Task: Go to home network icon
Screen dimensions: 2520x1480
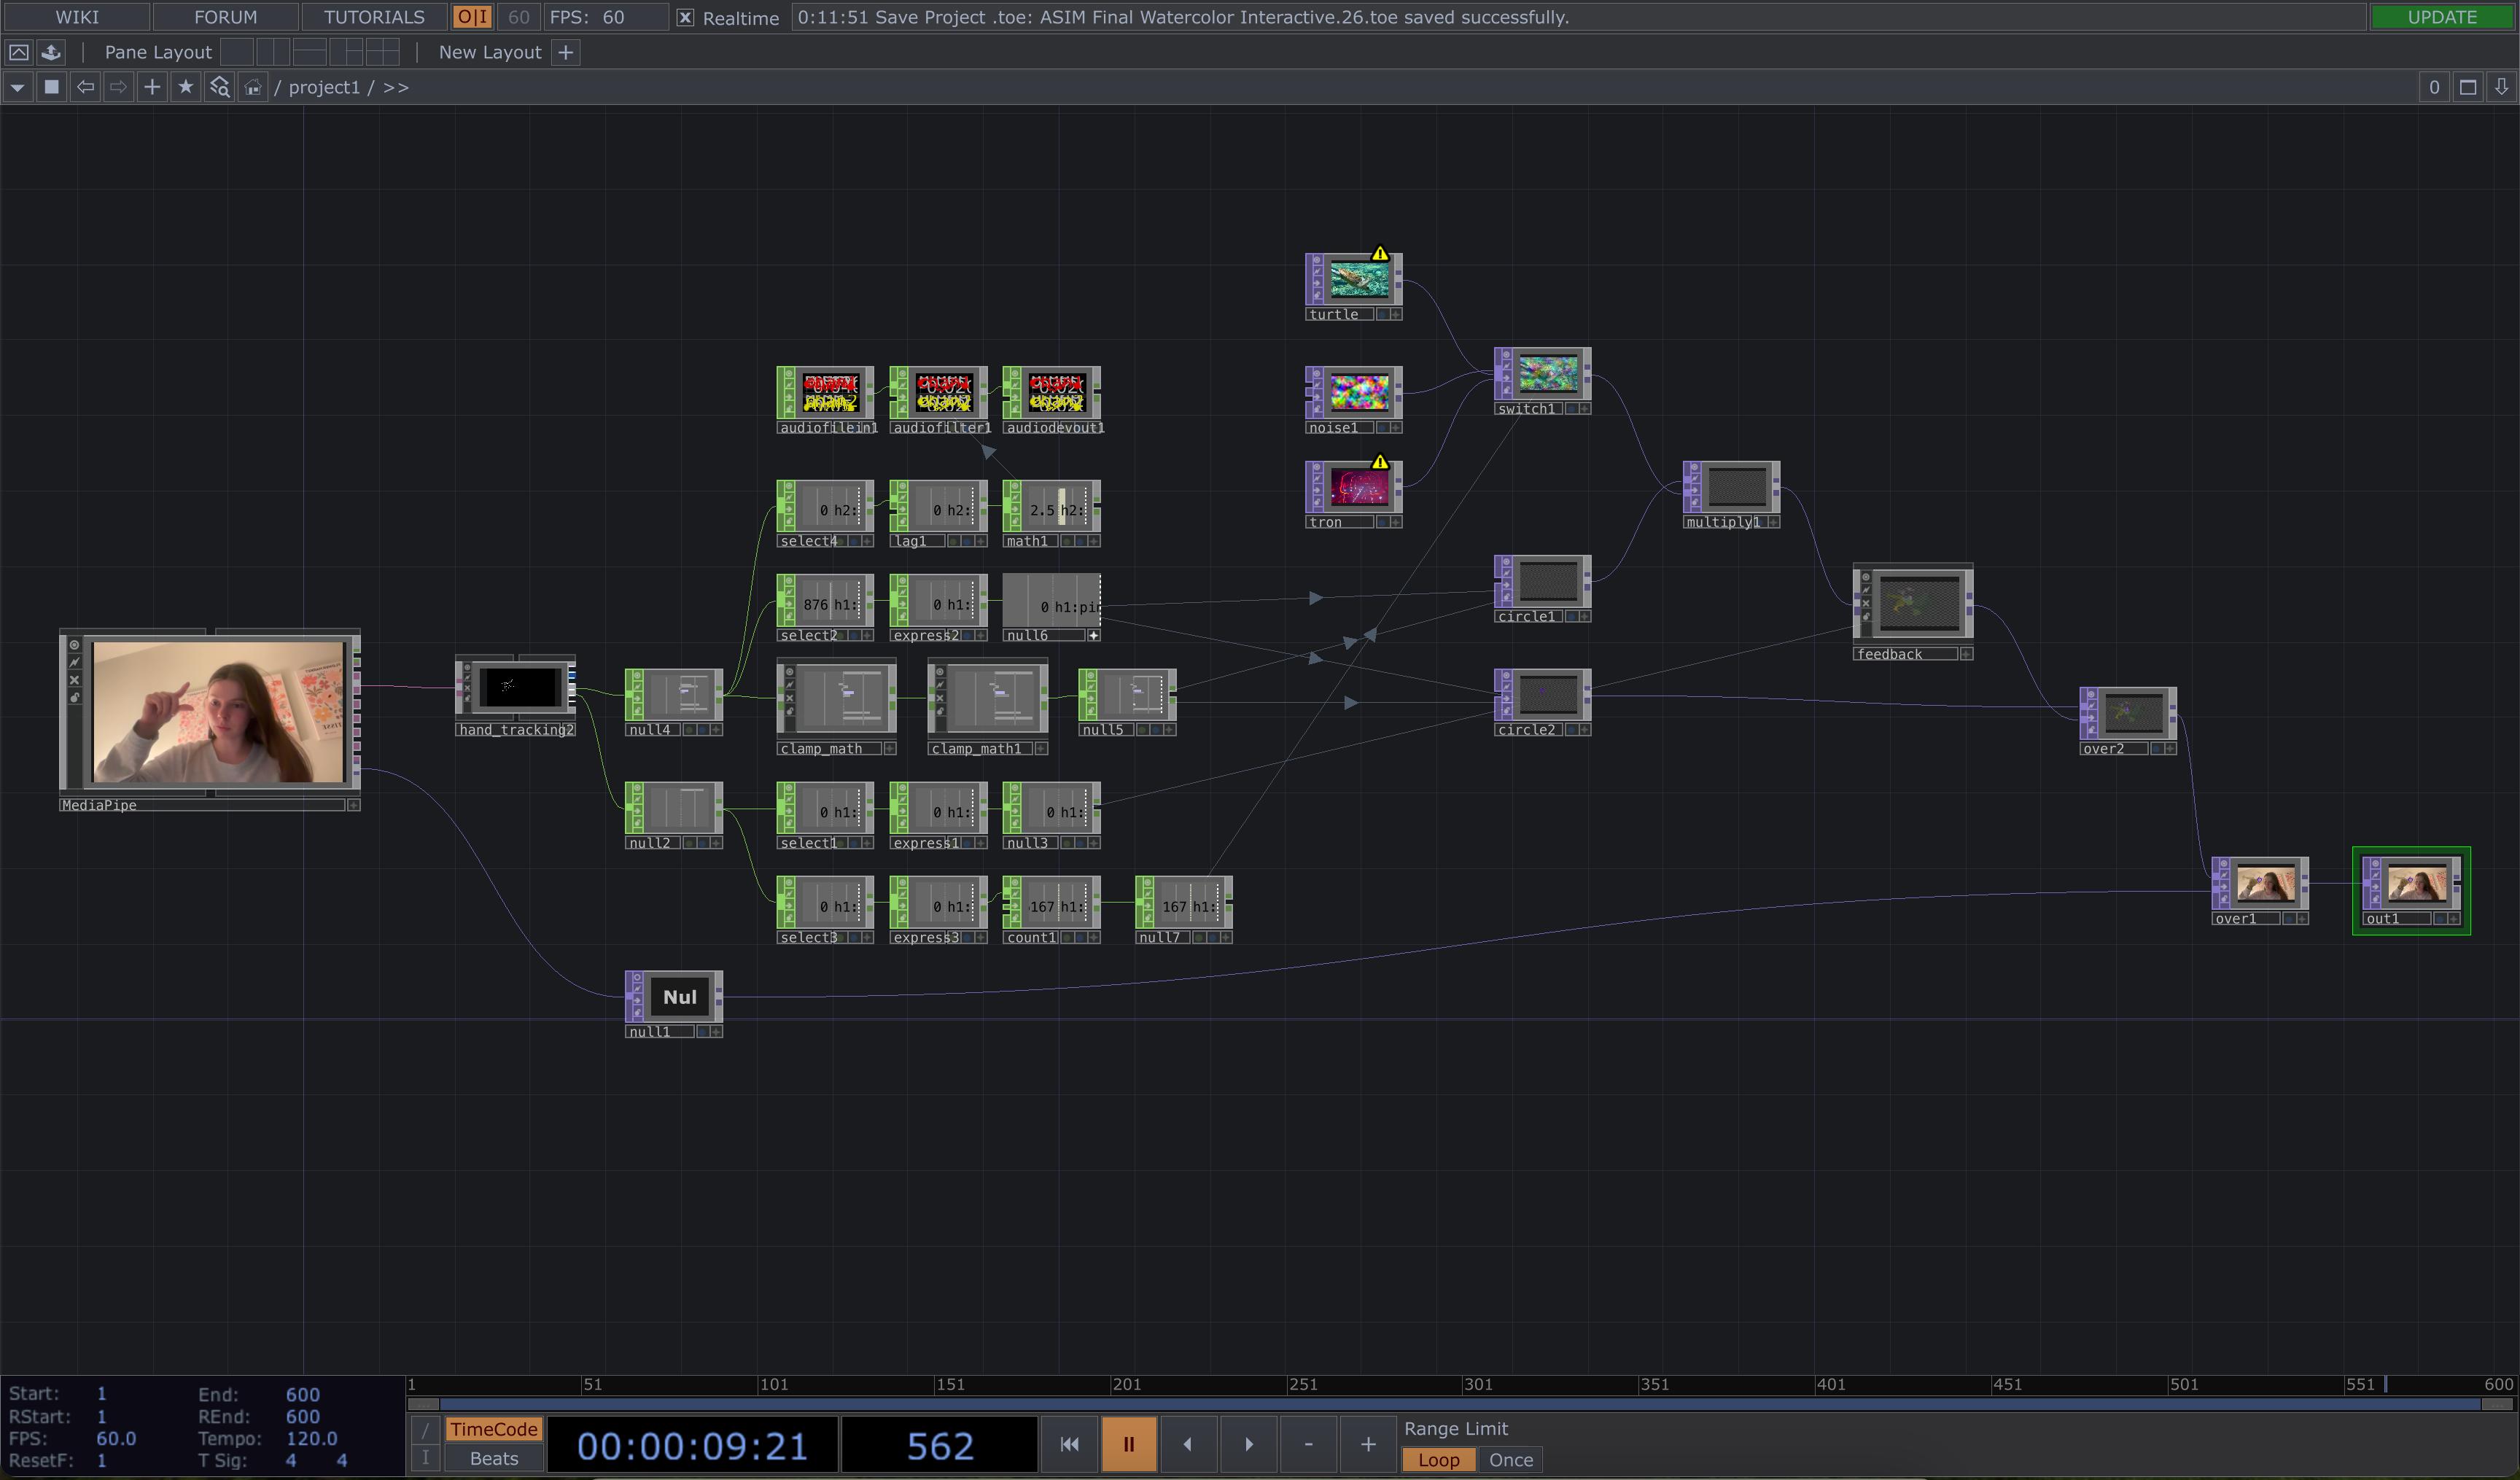Action: 253,87
